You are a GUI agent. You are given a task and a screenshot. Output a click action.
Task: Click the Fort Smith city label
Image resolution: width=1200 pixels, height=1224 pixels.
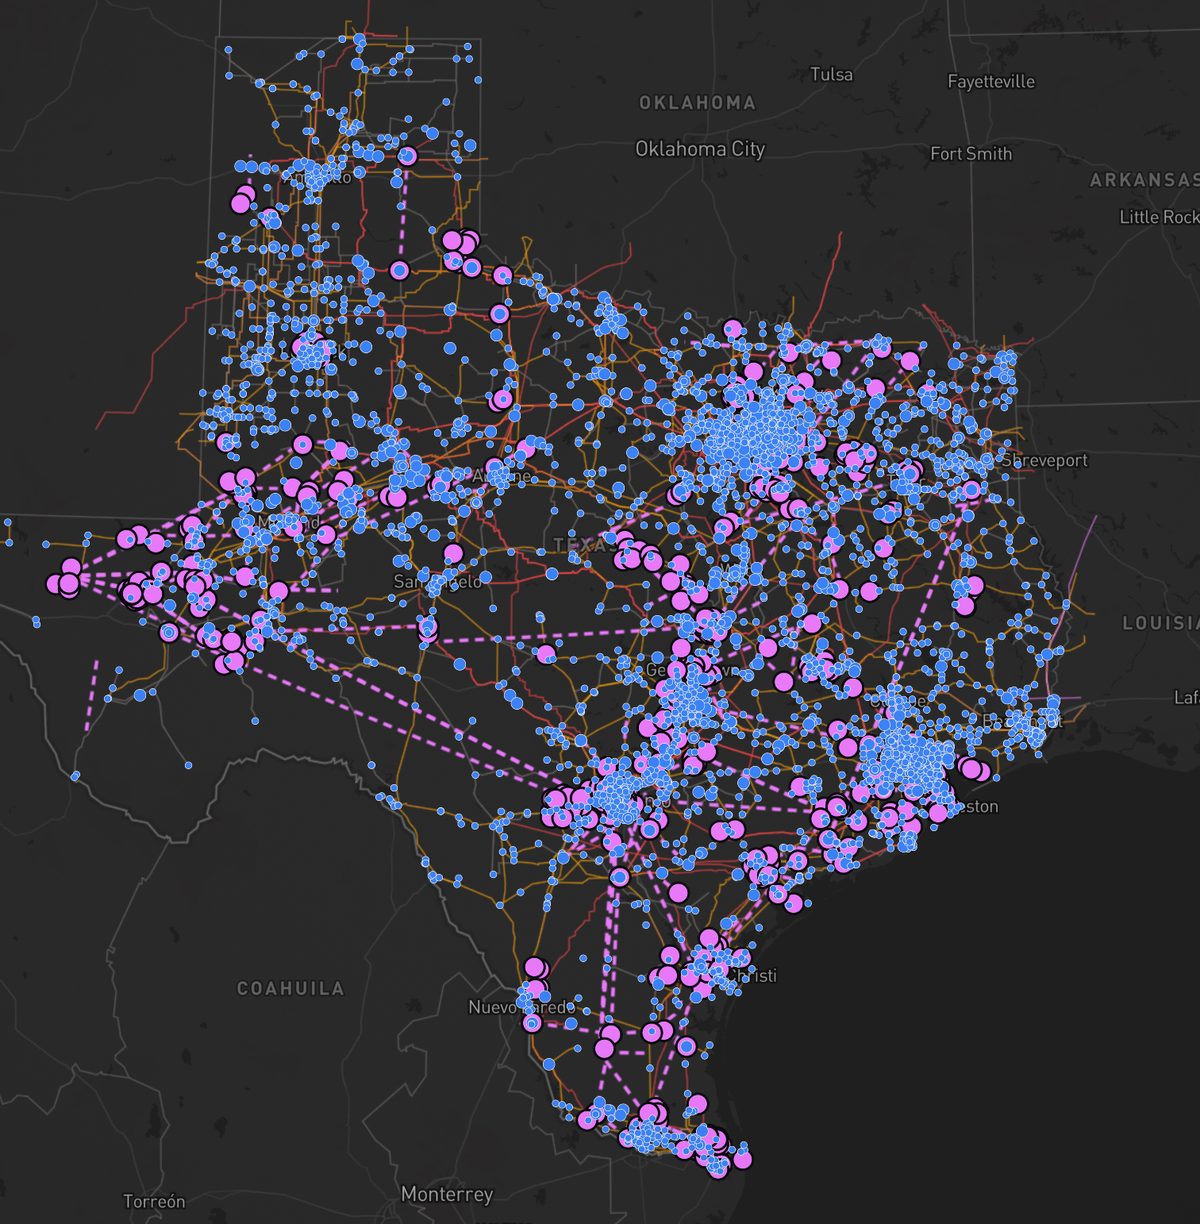pyautogui.click(x=971, y=154)
